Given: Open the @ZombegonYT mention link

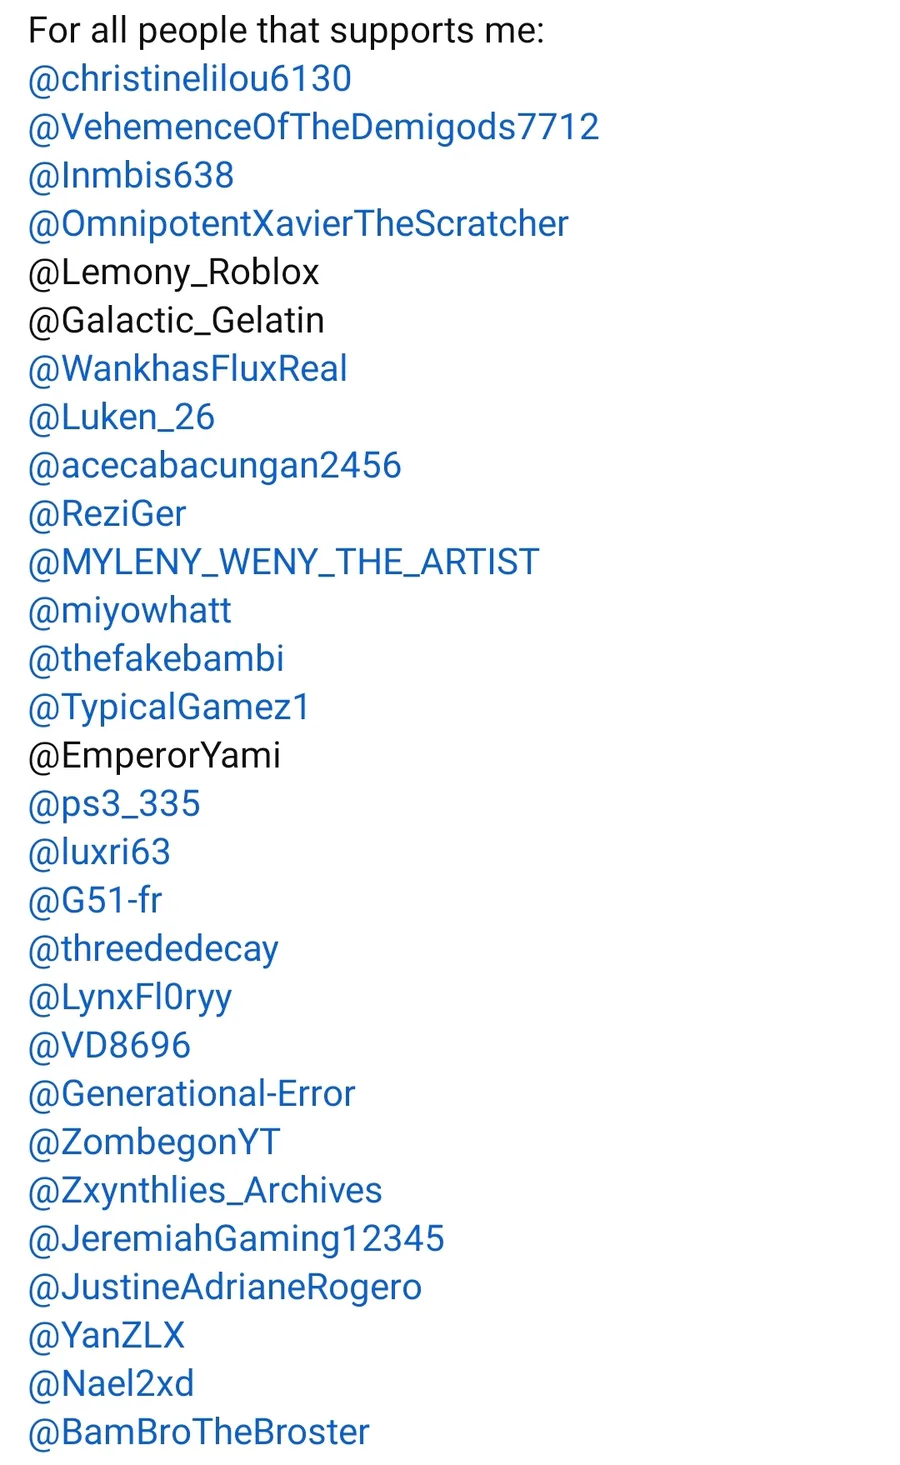Looking at the screenshot, I should (x=154, y=1142).
